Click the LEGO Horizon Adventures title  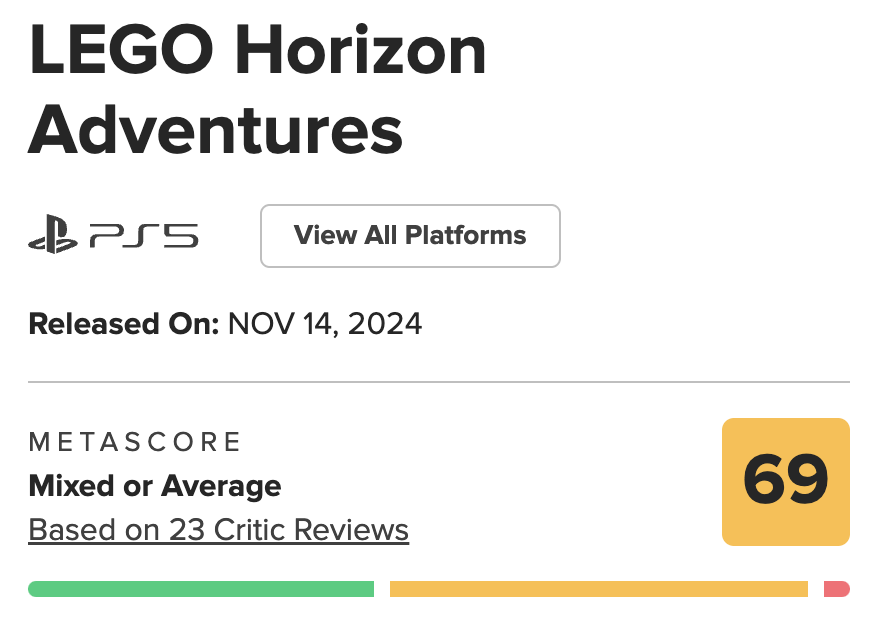click(x=258, y=91)
